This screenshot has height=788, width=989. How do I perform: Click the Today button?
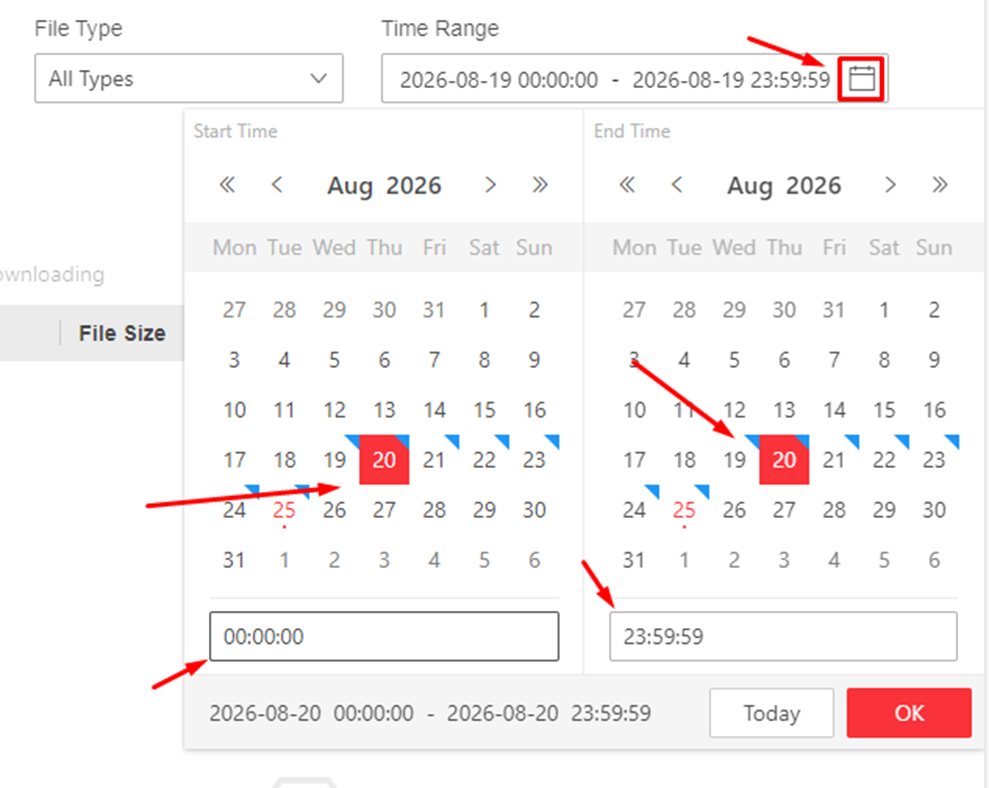tap(771, 713)
